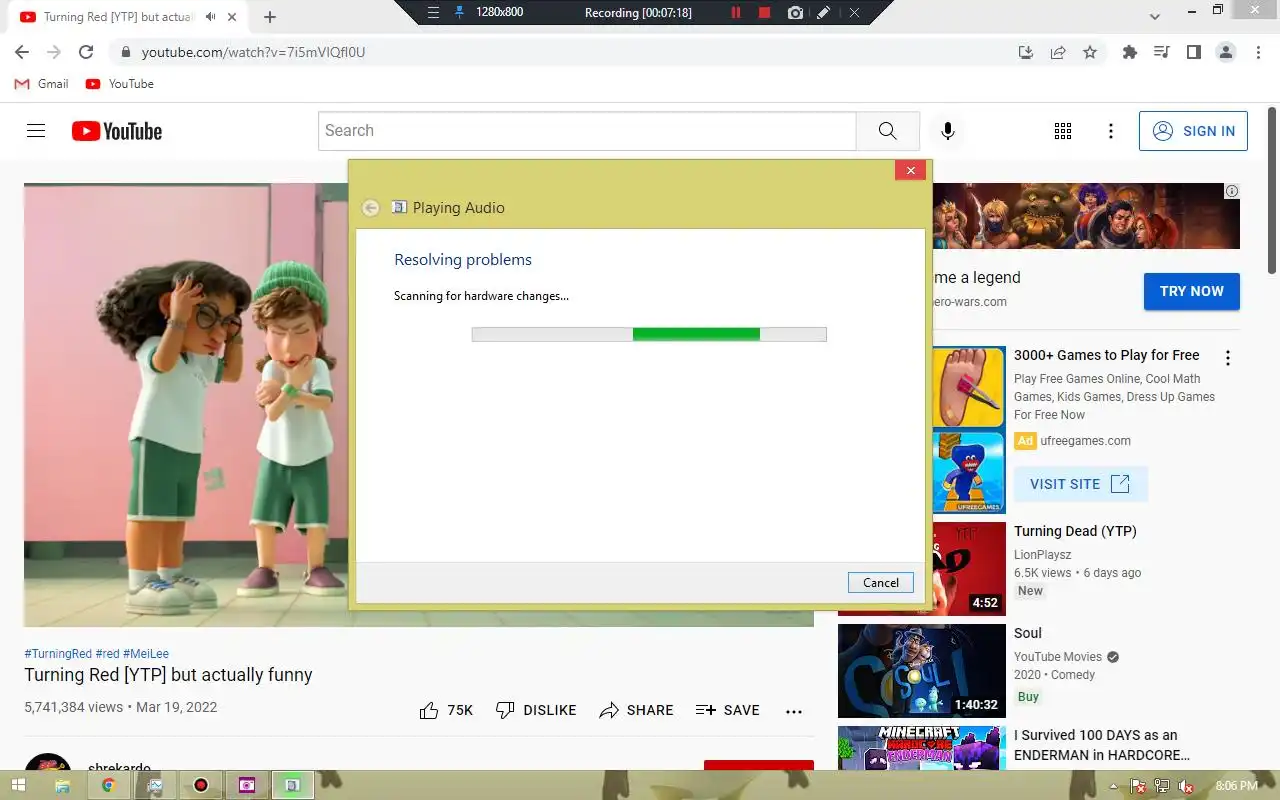
Task: Click the muted volume tray icon
Action: tap(1184, 786)
